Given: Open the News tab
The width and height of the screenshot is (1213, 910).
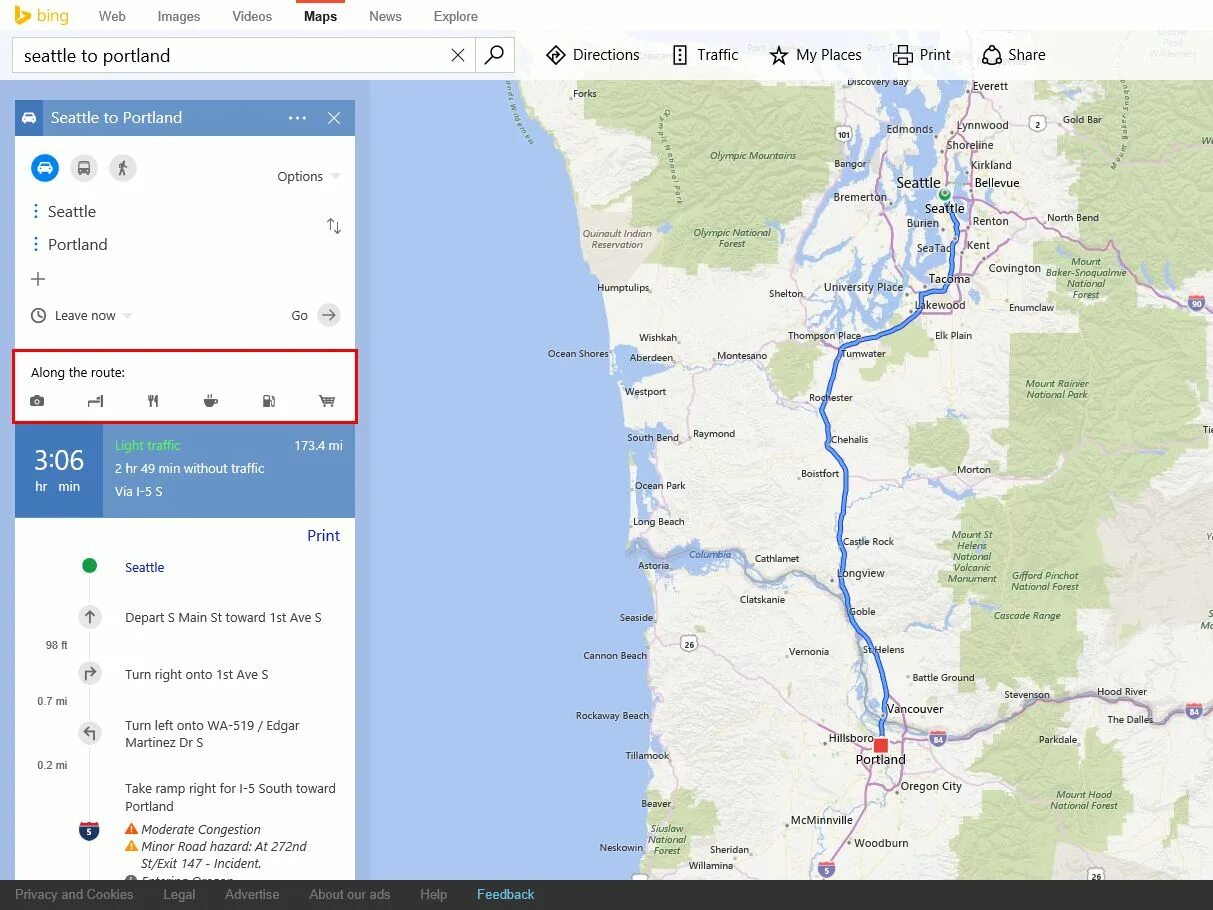Looking at the screenshot, I should point(385,16).
